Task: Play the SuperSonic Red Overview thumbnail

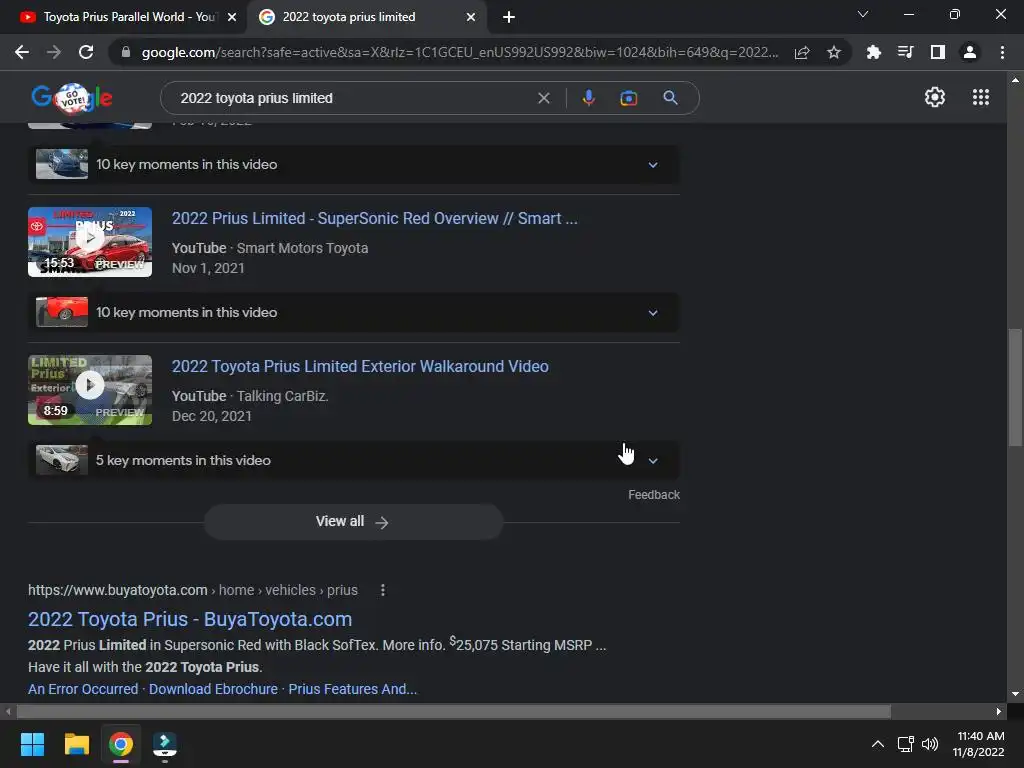Action: coord(90,242)
